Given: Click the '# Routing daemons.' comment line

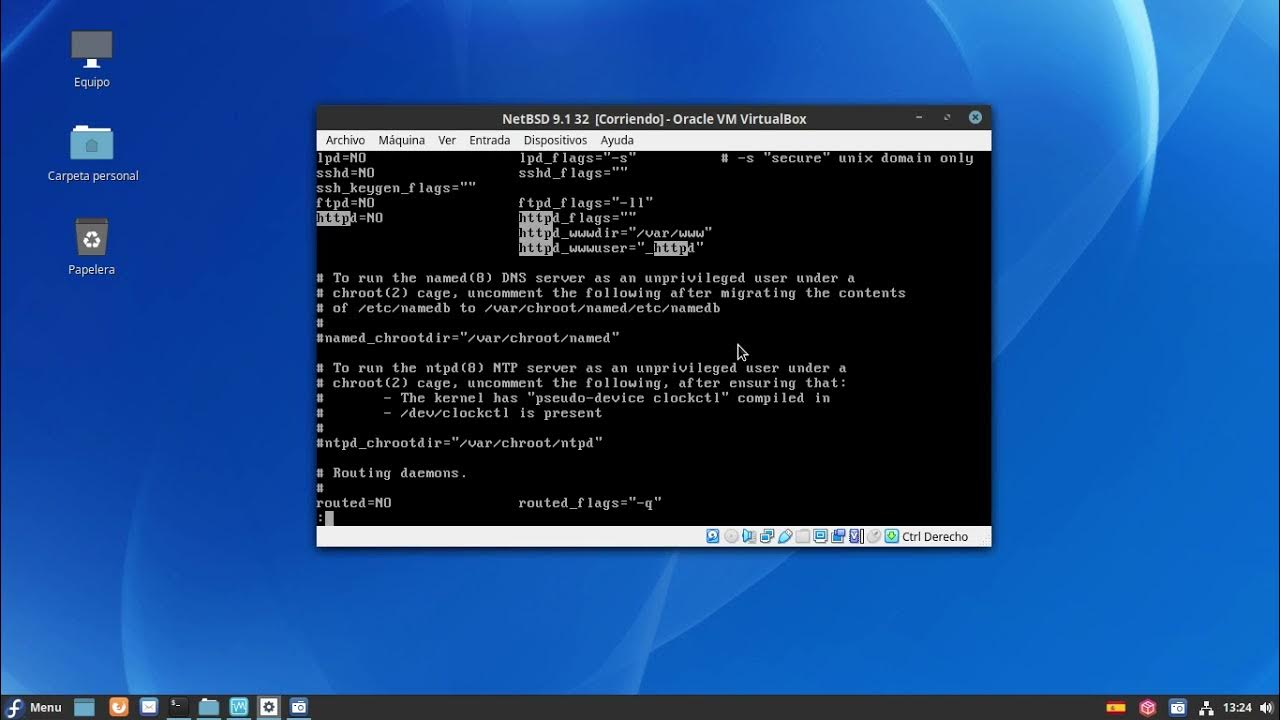Looking at the screenshot, I should [392, 473].
